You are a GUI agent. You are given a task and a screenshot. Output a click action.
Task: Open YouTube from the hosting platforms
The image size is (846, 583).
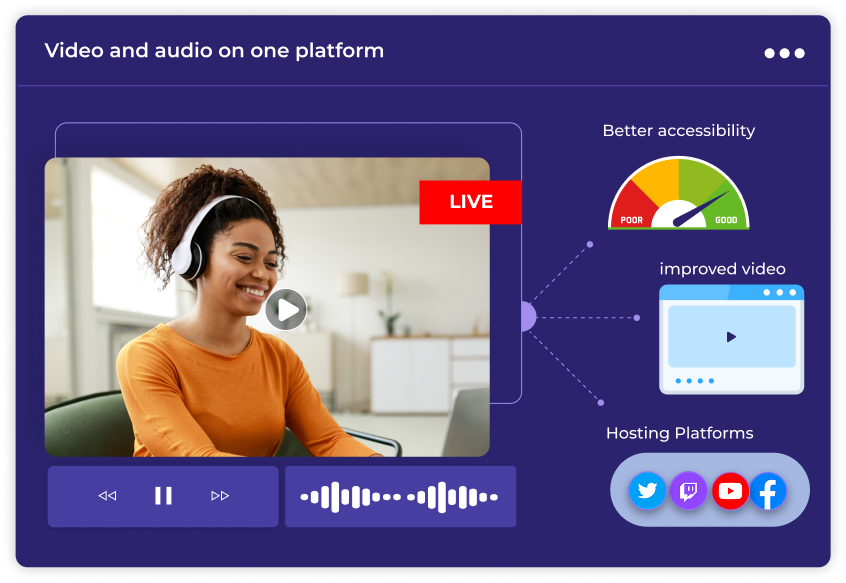click(x=730, y=491)
